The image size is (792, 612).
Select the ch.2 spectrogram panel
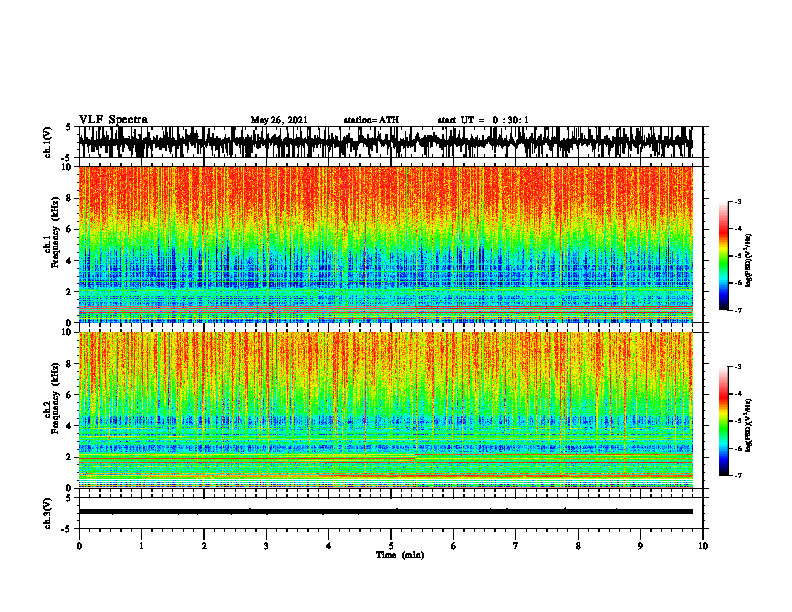[x=385, y=410]
